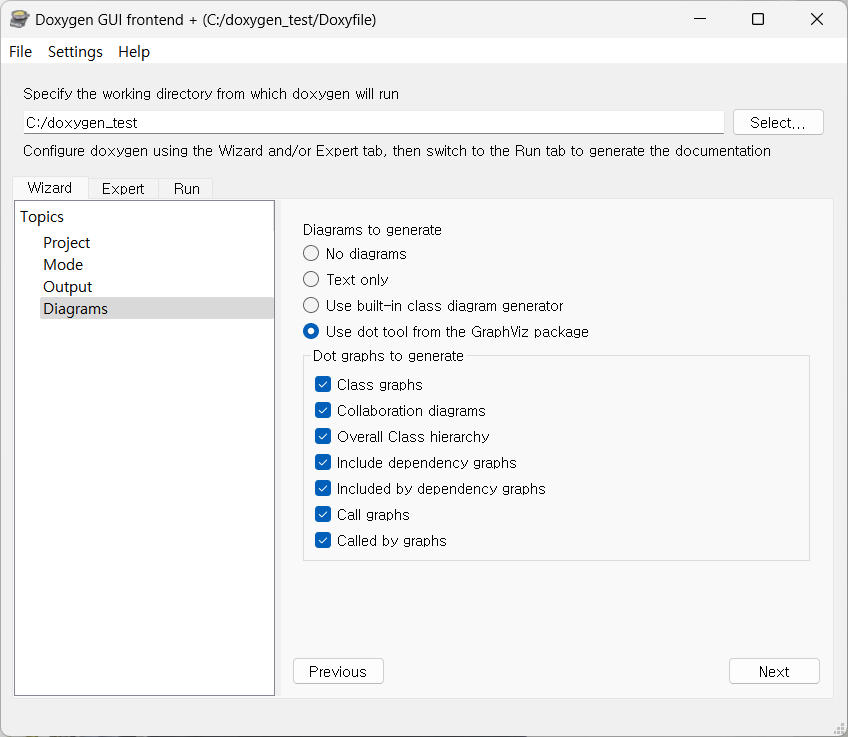The height and width of the screenshot is (737, 848).
Task: Toggle Included by dependency graphs checkbox
Action: pos(323,488)
